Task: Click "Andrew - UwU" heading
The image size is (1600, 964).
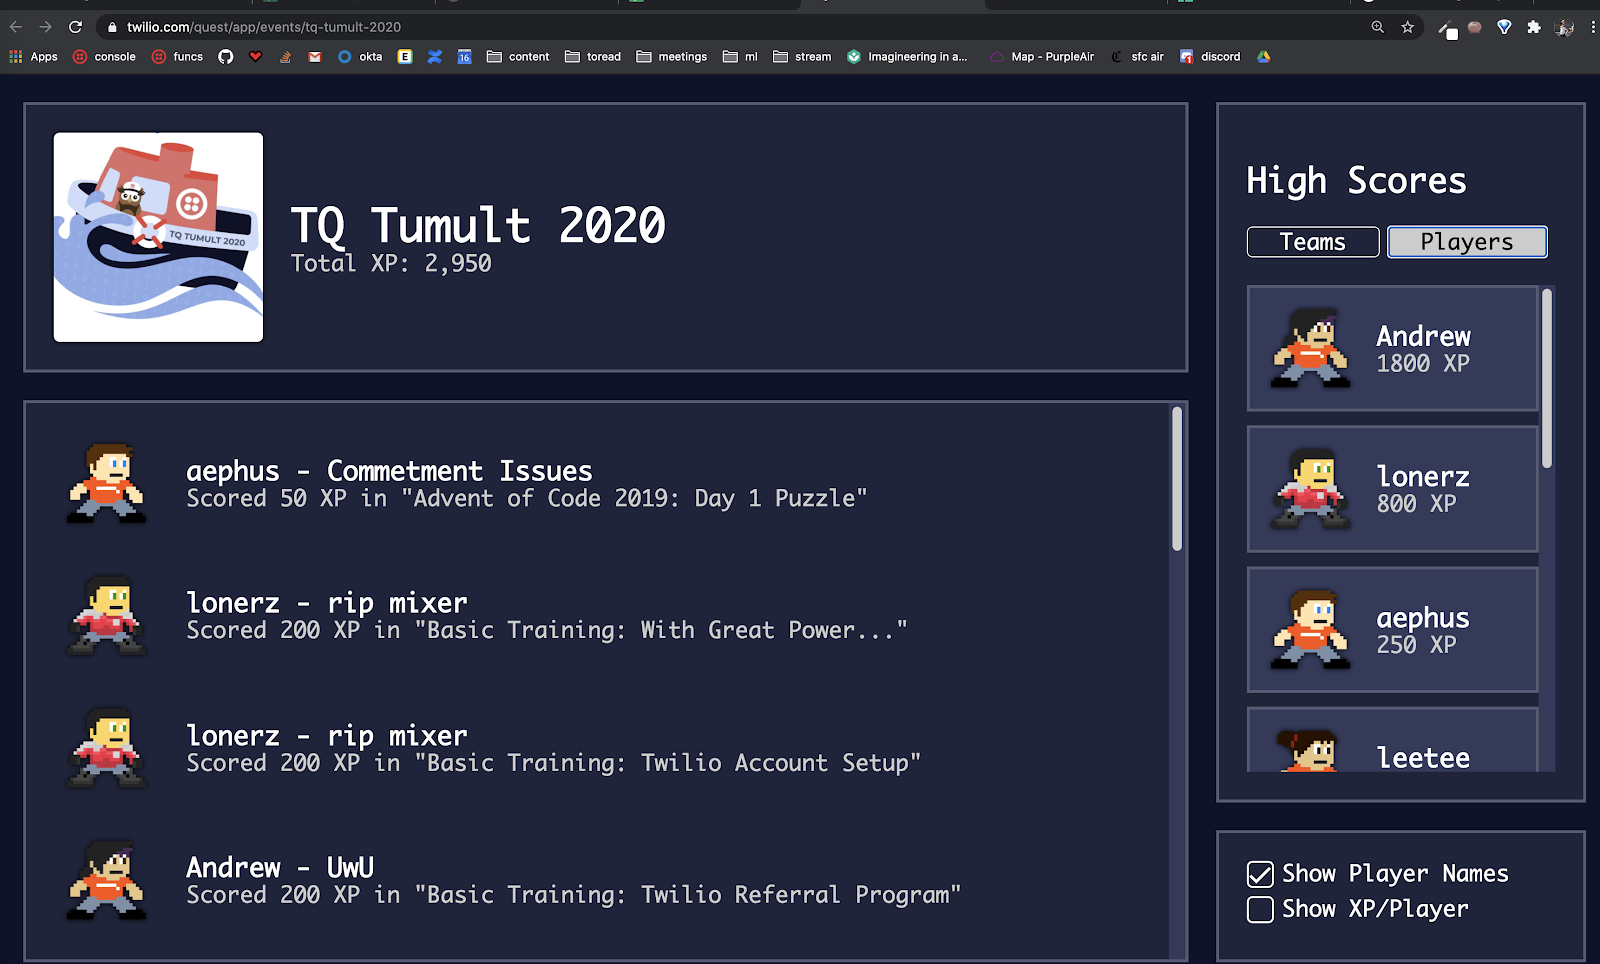Action: pos(280,867)
